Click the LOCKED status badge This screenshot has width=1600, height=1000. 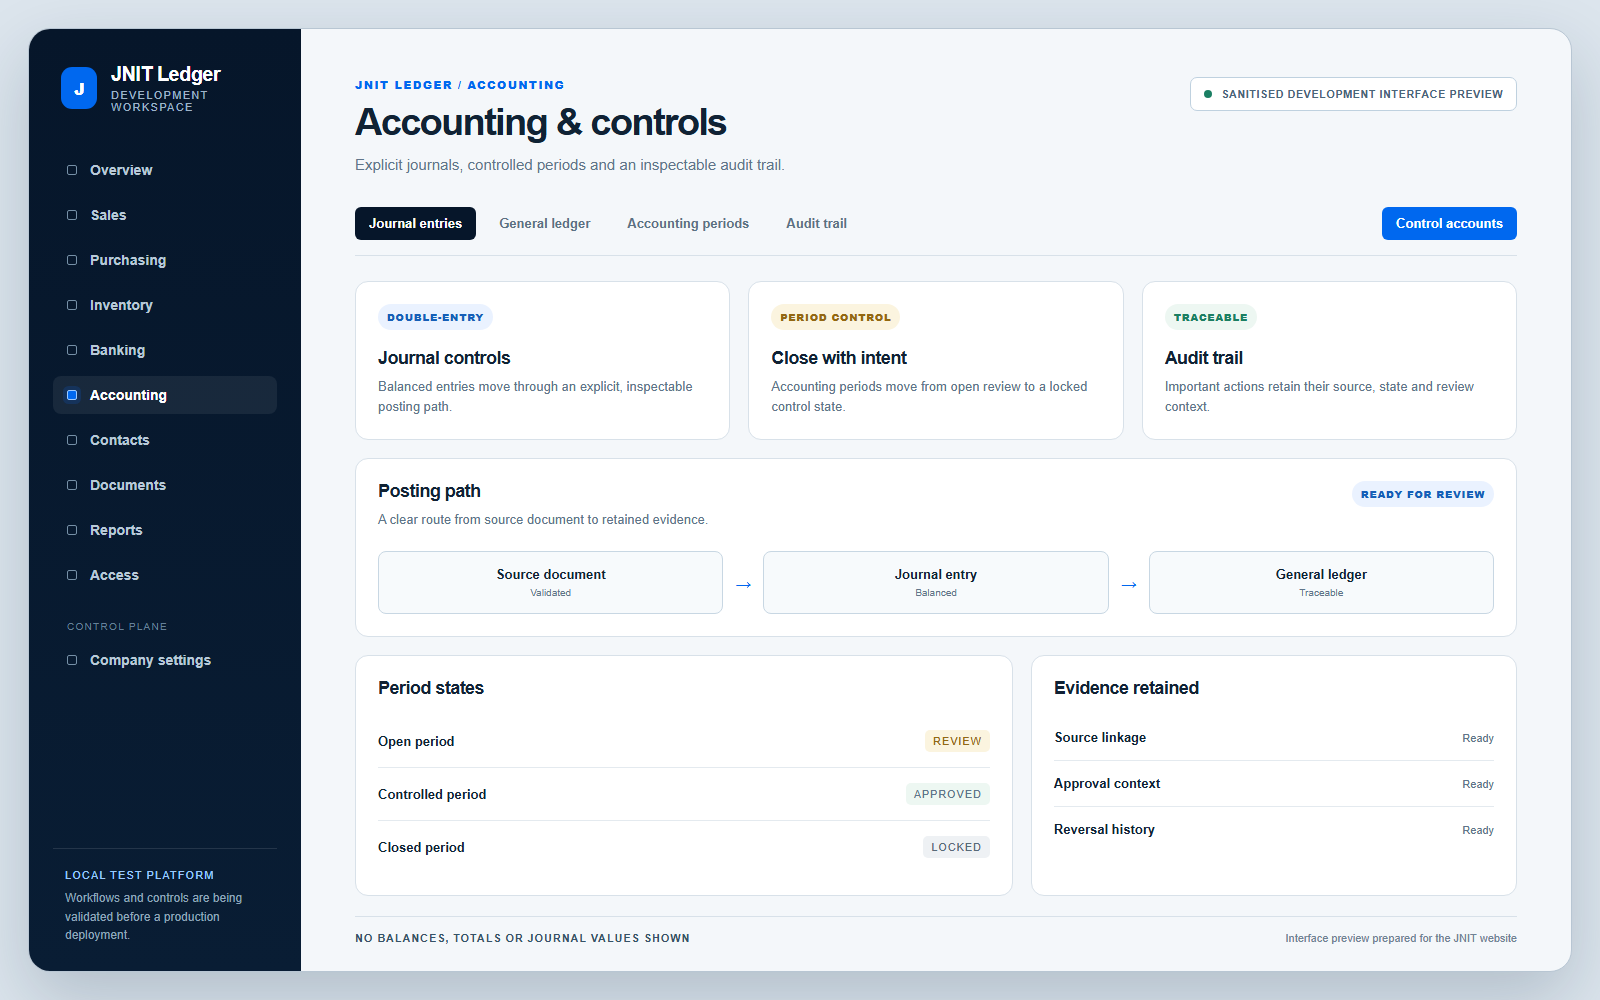click(x=956, y=847)
